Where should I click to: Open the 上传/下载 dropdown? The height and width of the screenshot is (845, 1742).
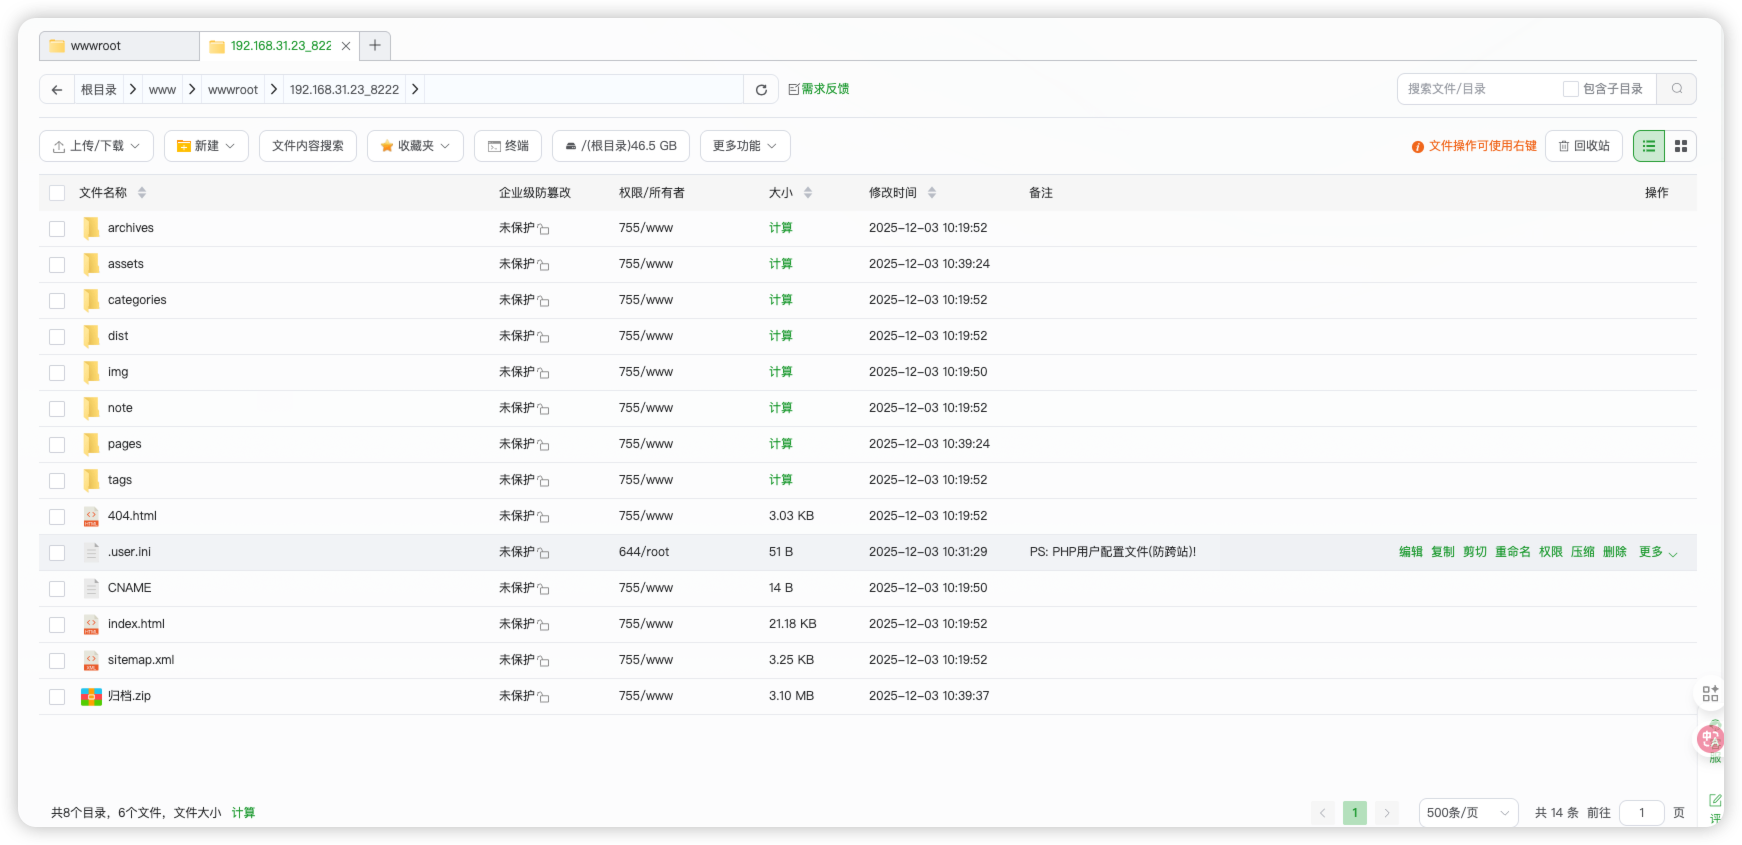coord(96,146)
